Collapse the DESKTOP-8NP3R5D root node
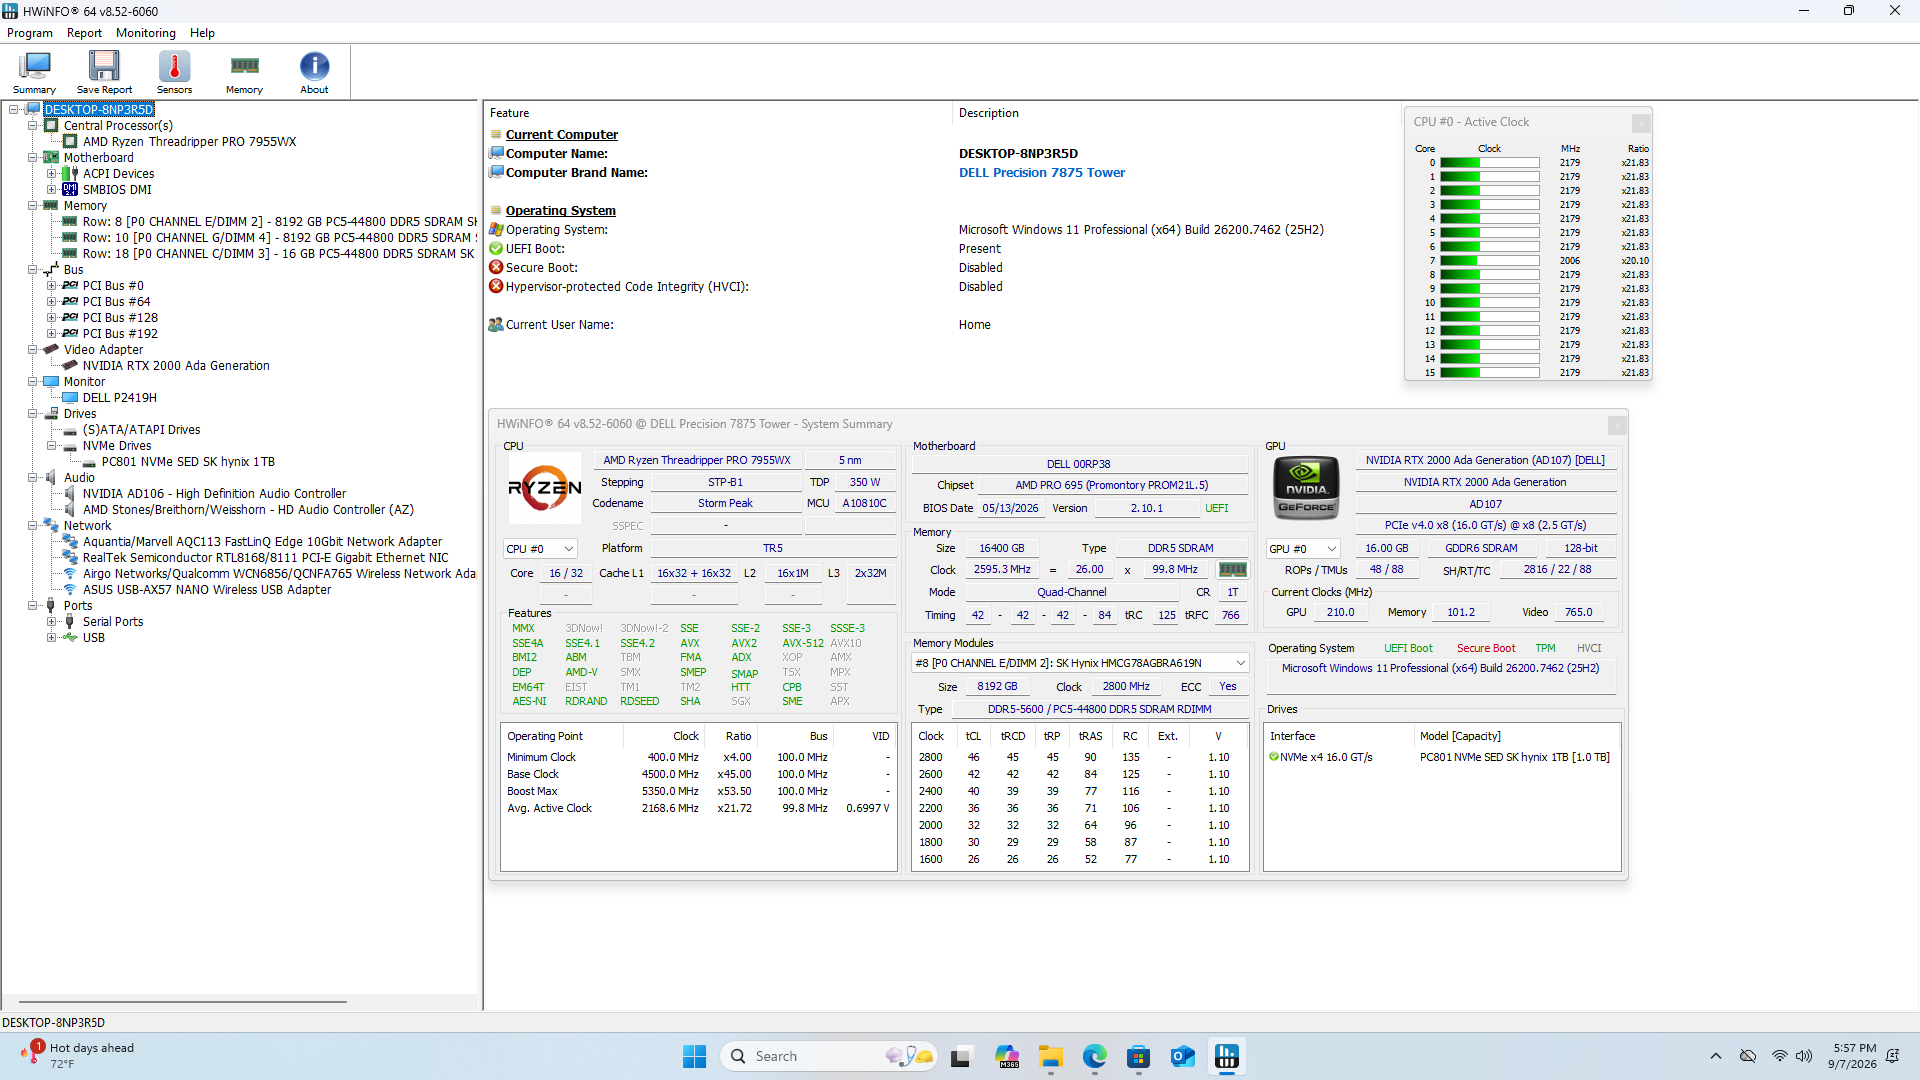Screen dimensions: 1920x1080 click(14, 110)
